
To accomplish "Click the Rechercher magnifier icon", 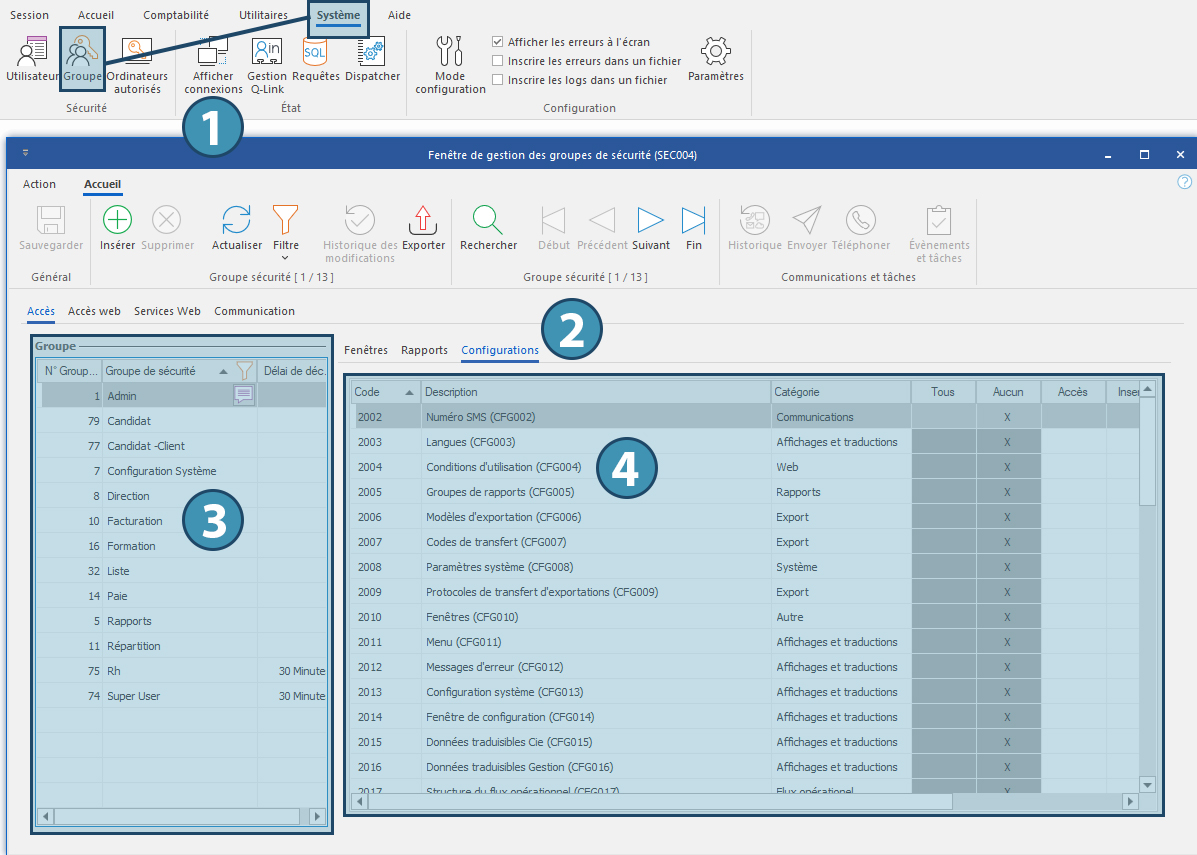I will [488, 220].
